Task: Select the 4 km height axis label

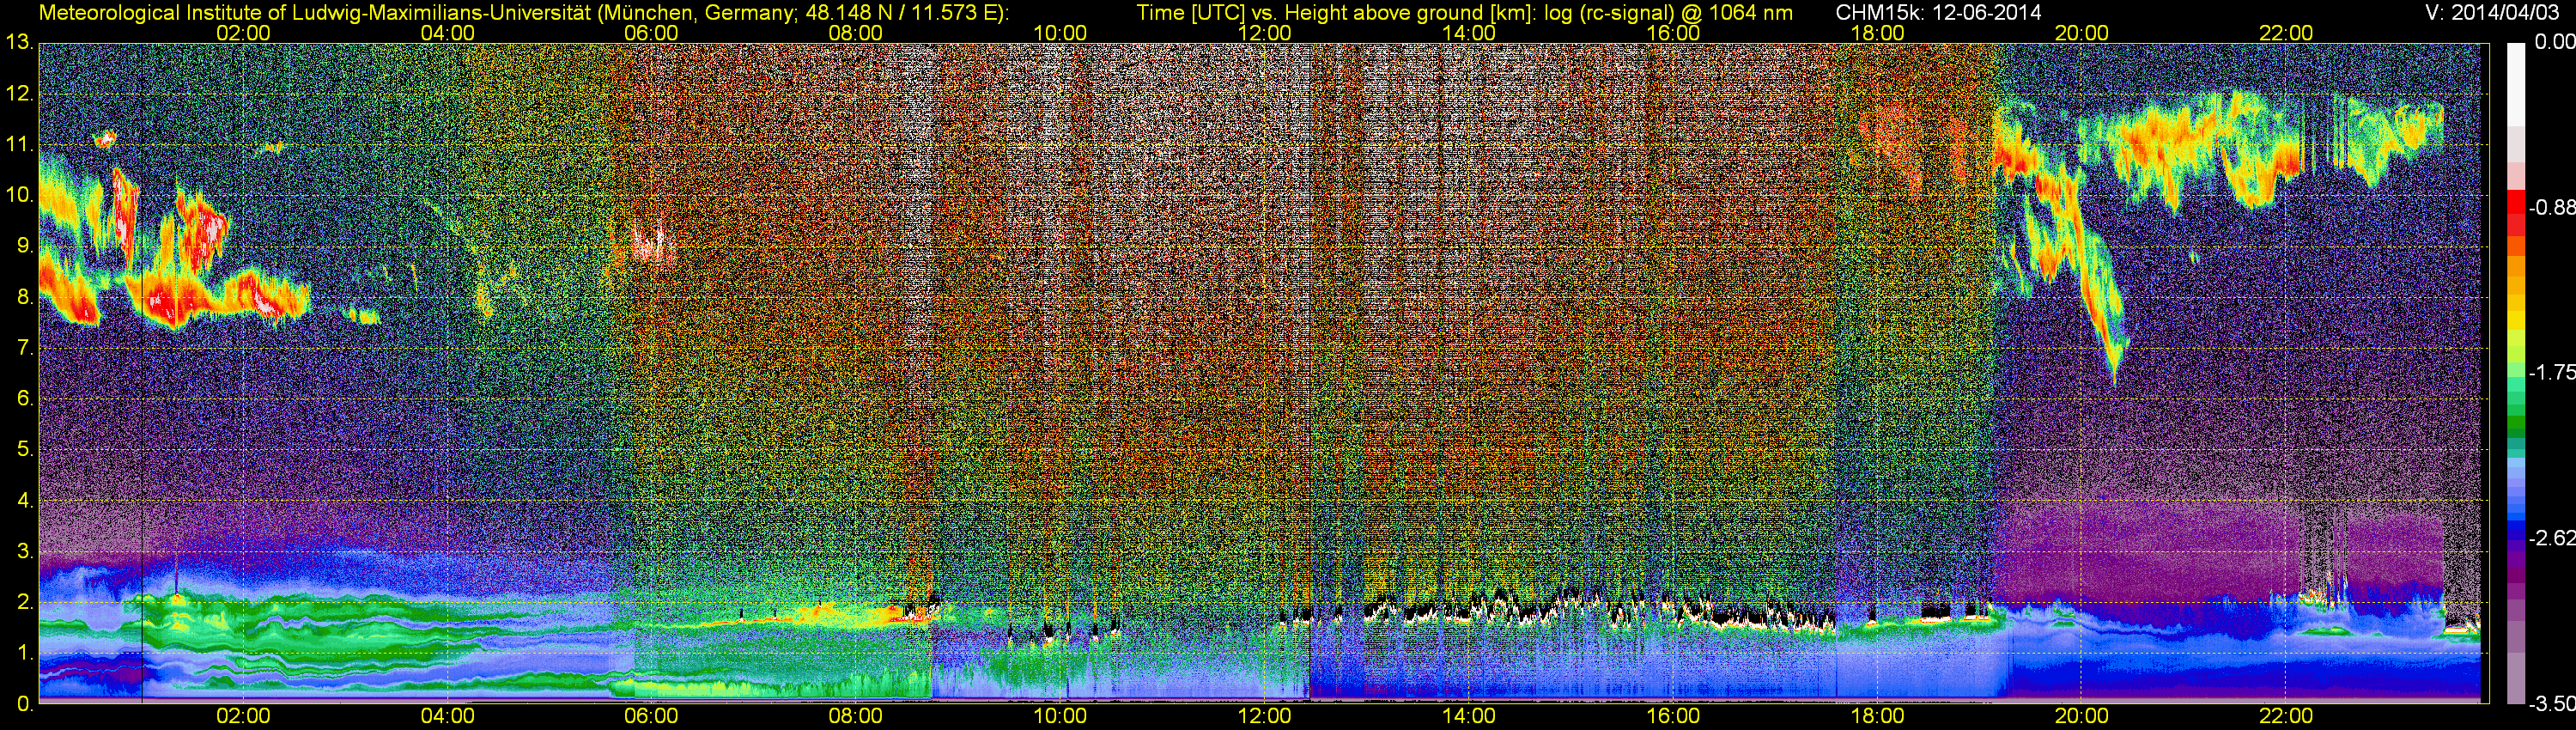Action: pyautogui.click(x=26, y=501)
